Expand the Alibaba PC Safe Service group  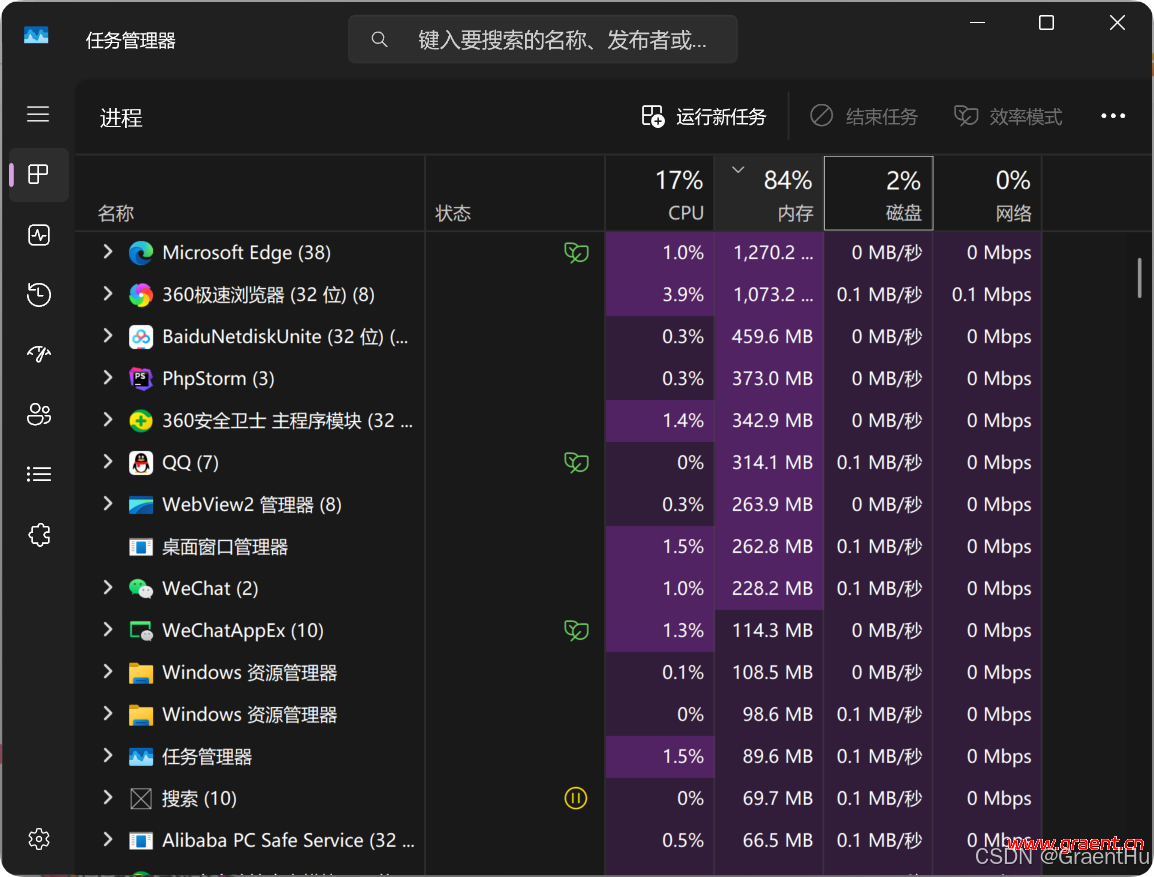(108, 839)
